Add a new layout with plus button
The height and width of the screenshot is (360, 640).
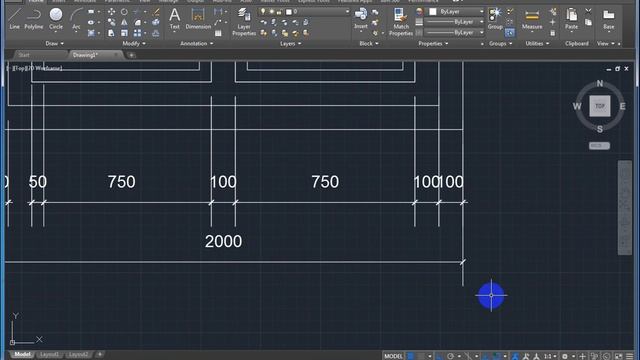click(x=100, y=354)
